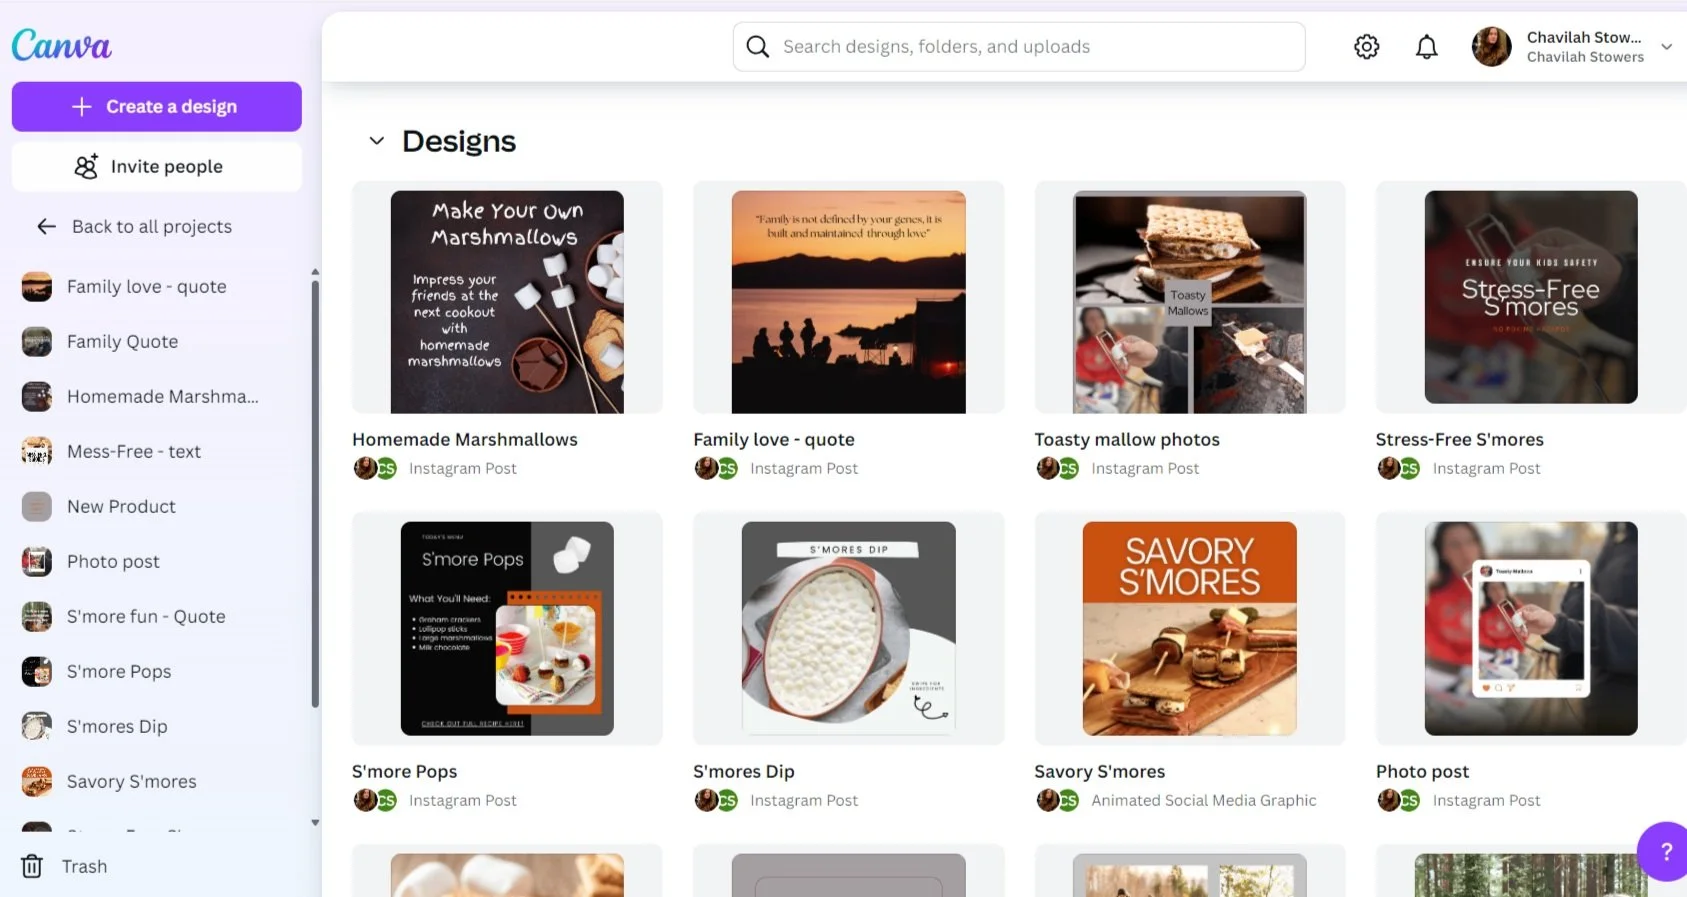This screenshot has width=1687, height=897.
Task: Open Family love sunset design thumbnail
Action: click(848, 301)
